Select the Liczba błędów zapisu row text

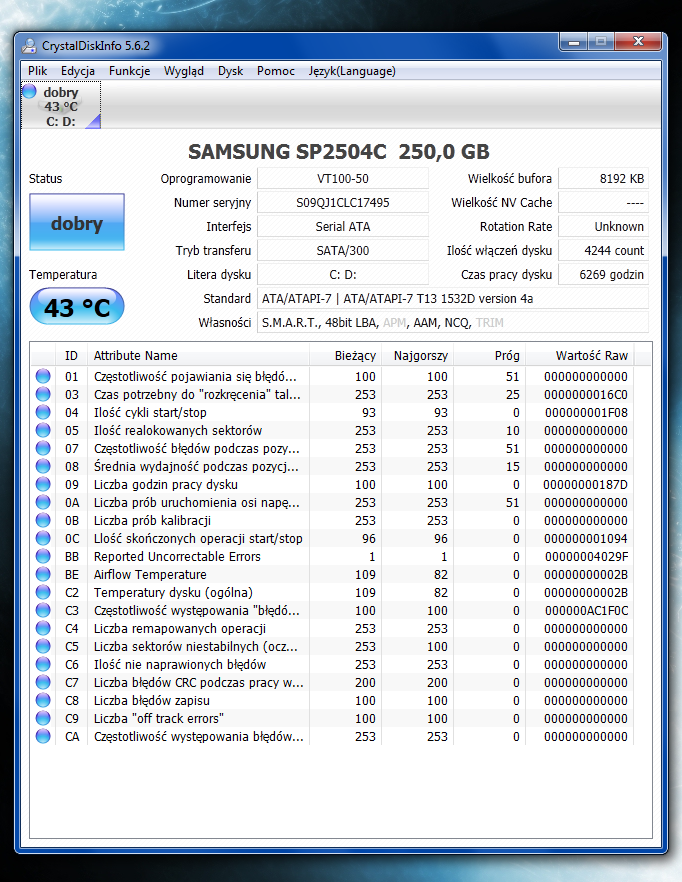(x=152, y=700)
